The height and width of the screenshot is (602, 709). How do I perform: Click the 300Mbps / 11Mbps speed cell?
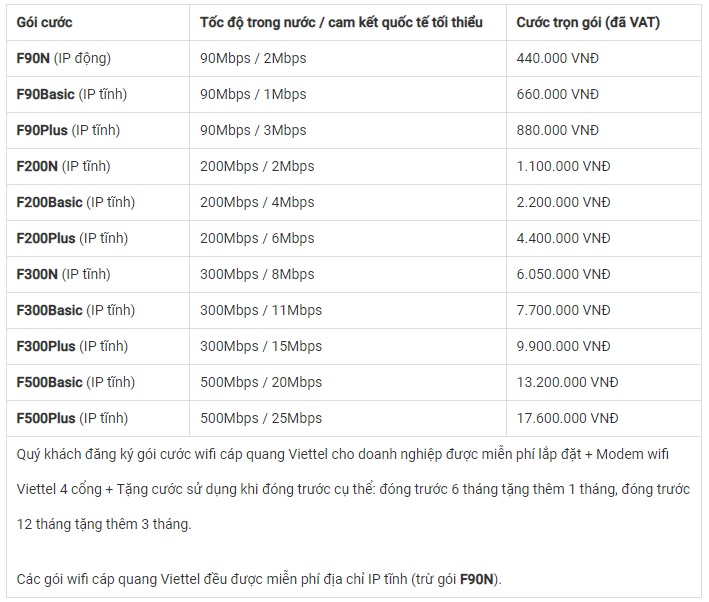pos(348,310)
